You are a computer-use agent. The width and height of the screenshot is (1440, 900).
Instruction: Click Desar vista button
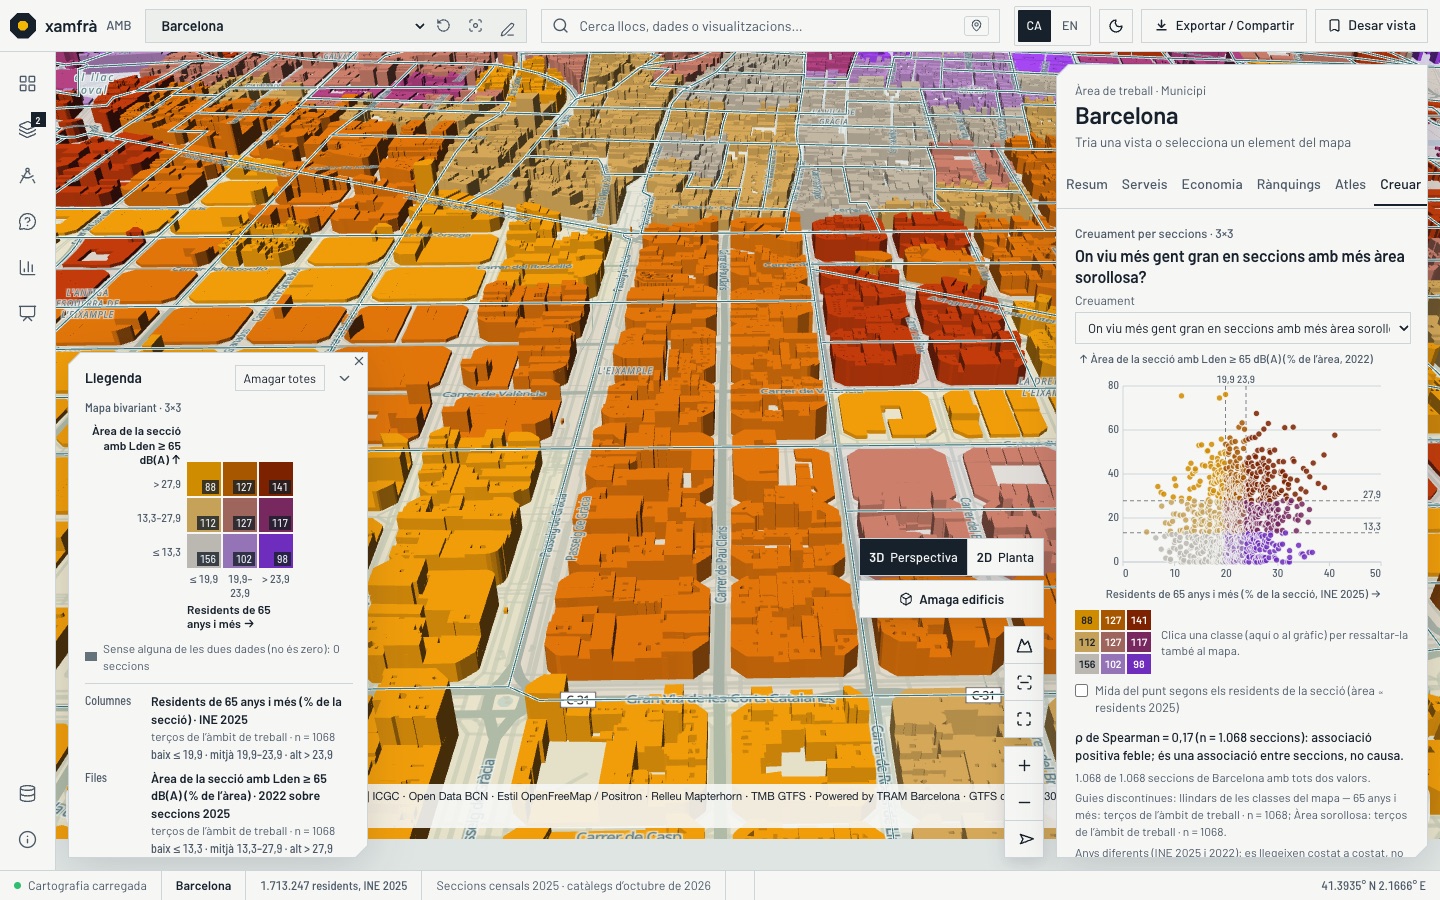1372,26
